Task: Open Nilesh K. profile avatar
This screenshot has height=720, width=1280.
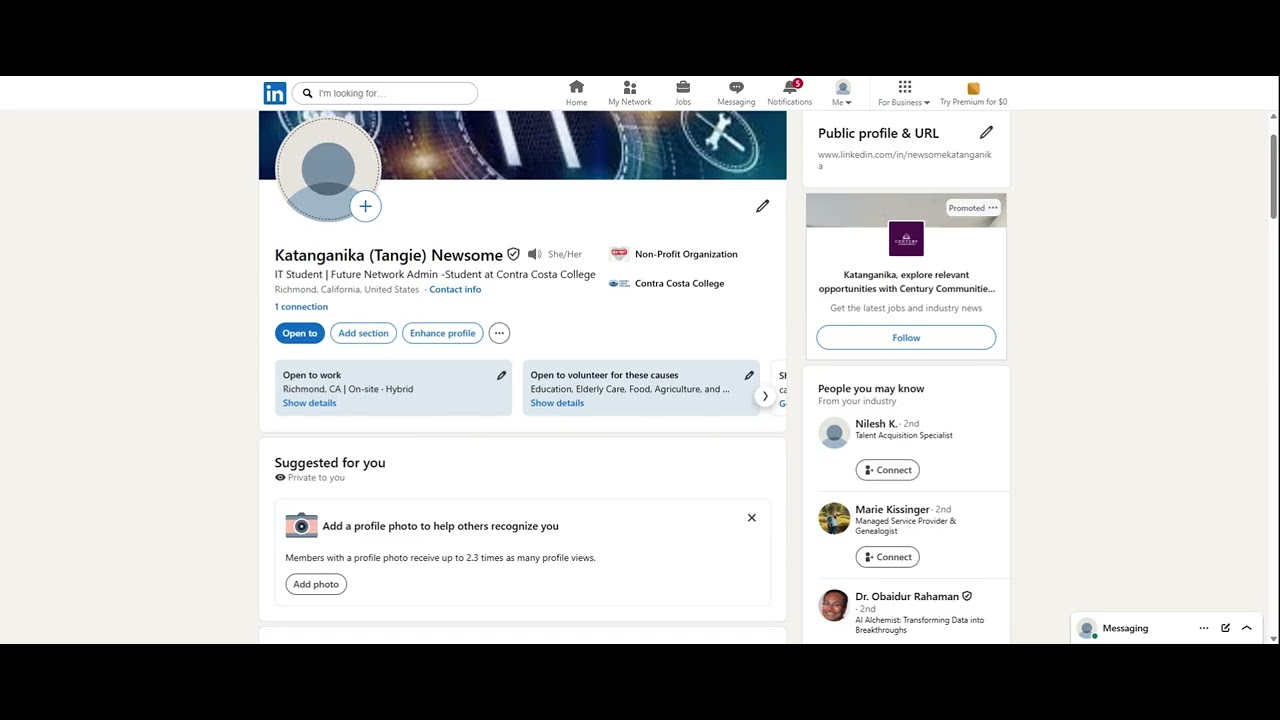Action: (x=834, y=432)
